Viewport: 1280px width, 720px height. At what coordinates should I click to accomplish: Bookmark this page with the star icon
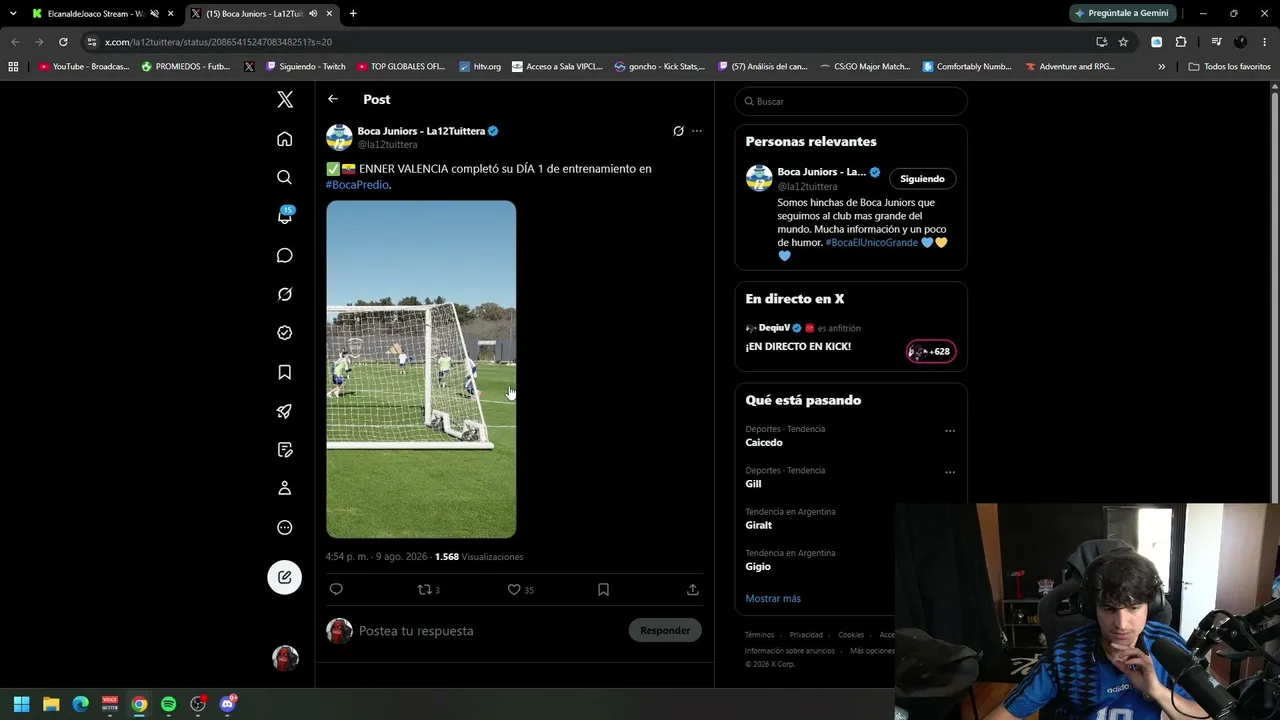1123,42
